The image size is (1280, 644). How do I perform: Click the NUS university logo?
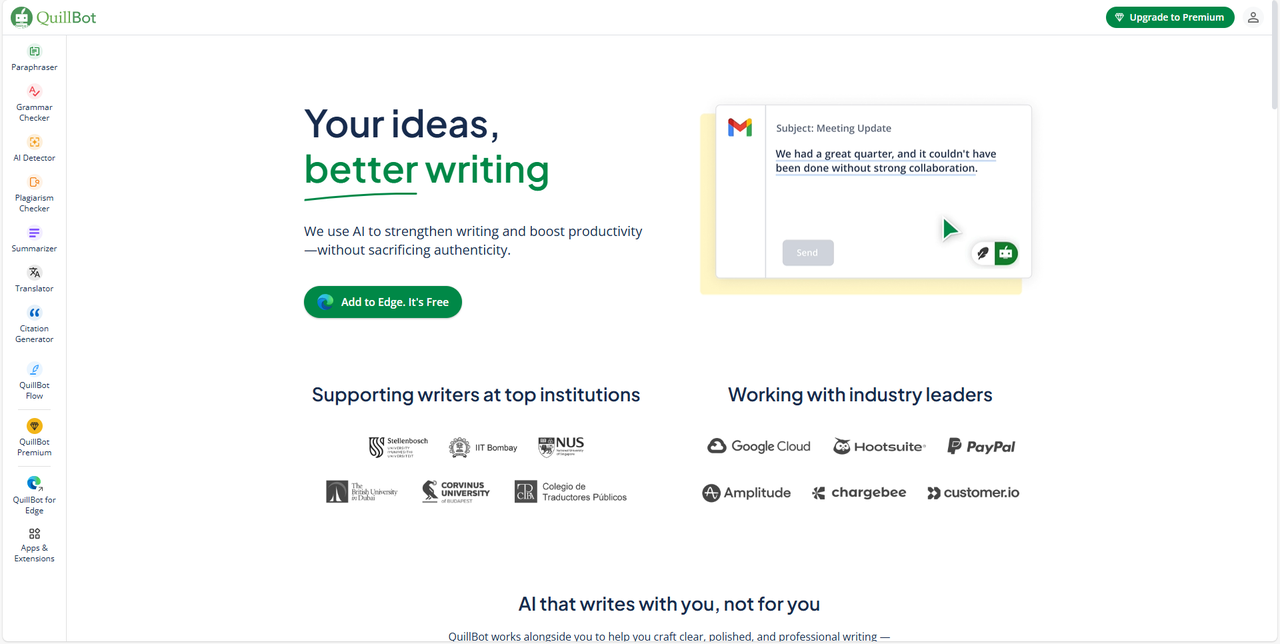(x=561, y=447)
